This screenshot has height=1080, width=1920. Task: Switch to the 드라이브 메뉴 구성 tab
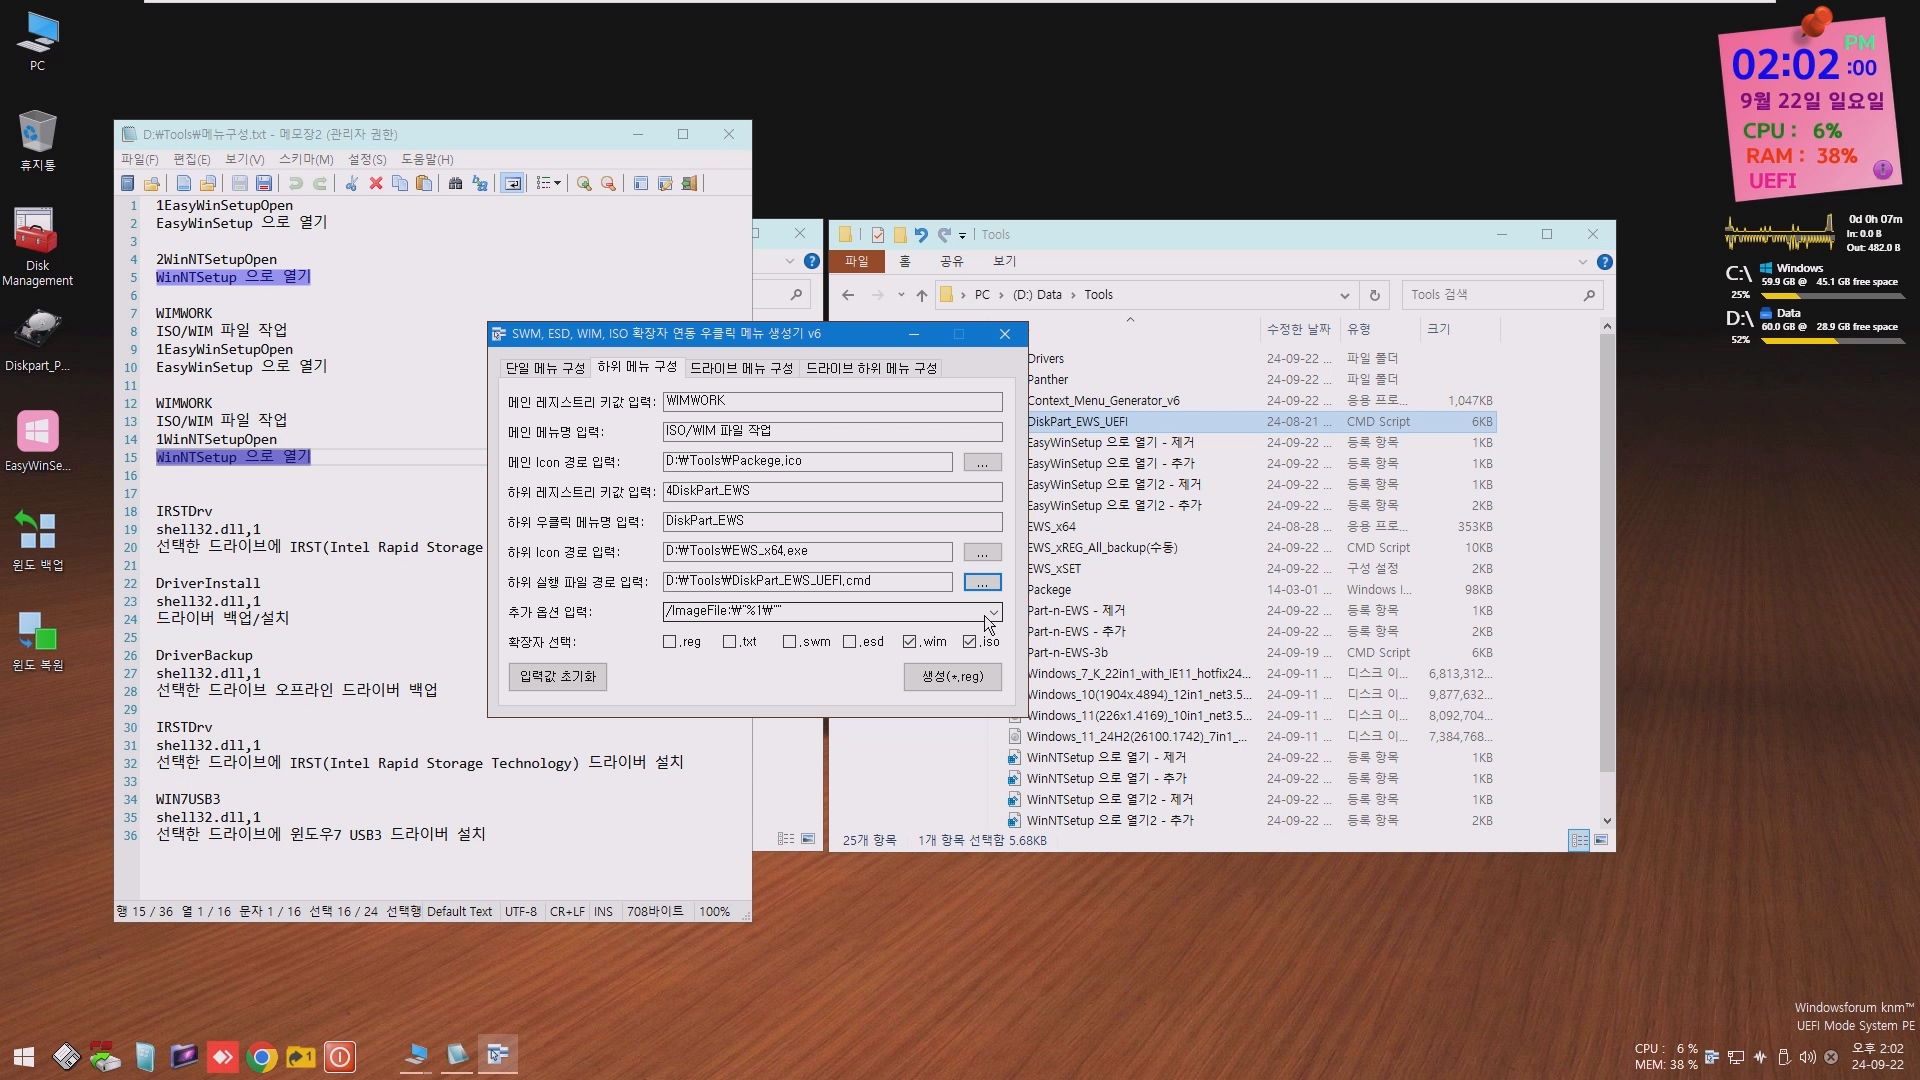pyautogui.click(x=741, y=368)
